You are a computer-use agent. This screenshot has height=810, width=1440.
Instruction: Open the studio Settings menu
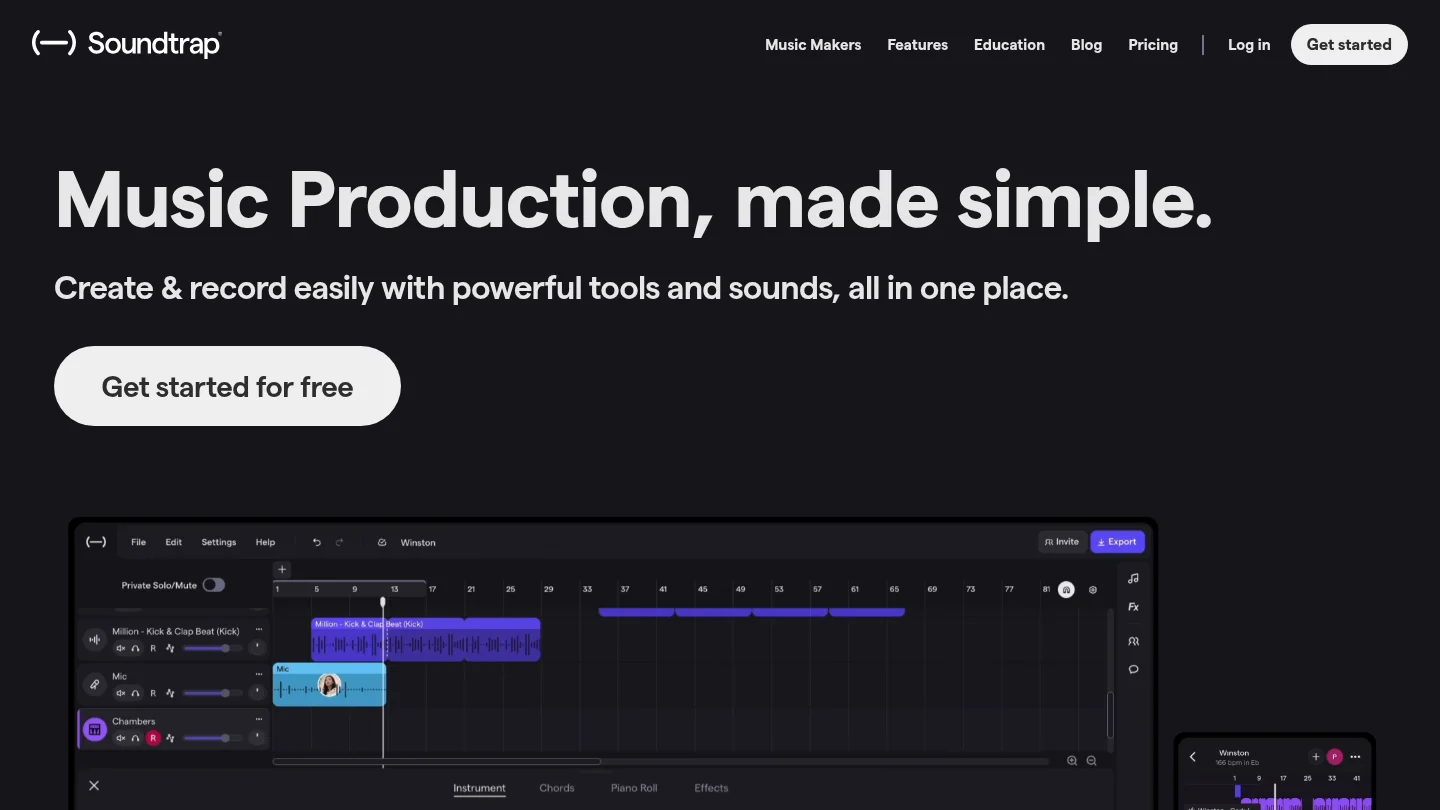point(219,542)
